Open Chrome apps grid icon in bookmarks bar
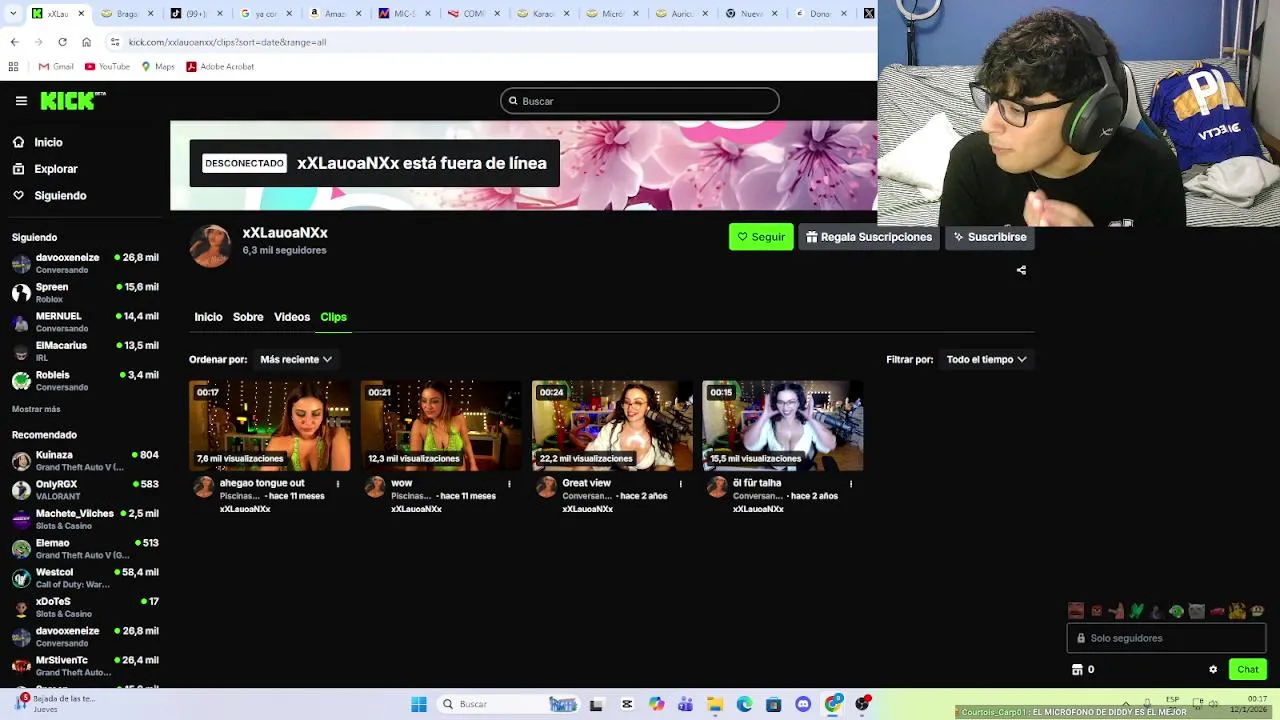 coord(13,67)
